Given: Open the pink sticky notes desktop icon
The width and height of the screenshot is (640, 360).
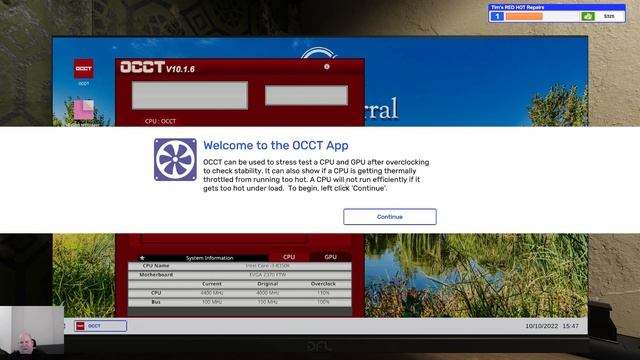Looking at the screenshot, I should point(84,110).
